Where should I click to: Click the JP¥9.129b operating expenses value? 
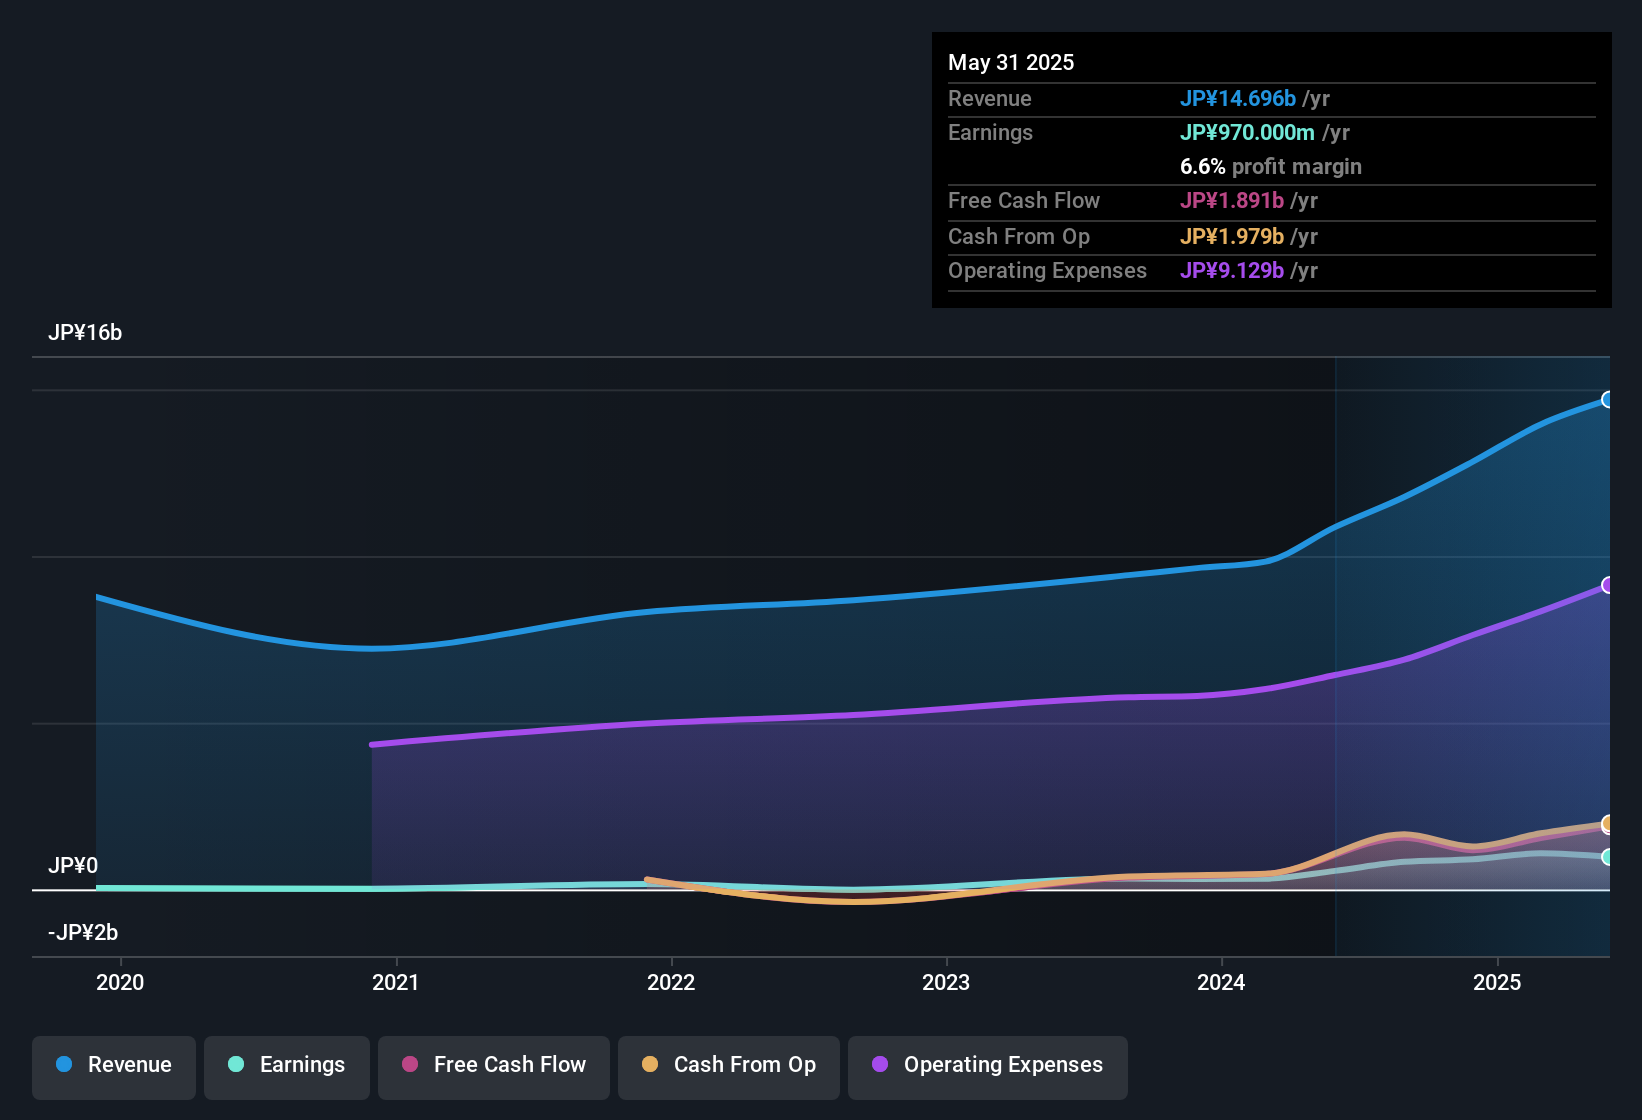click(x=1232, y=271)
